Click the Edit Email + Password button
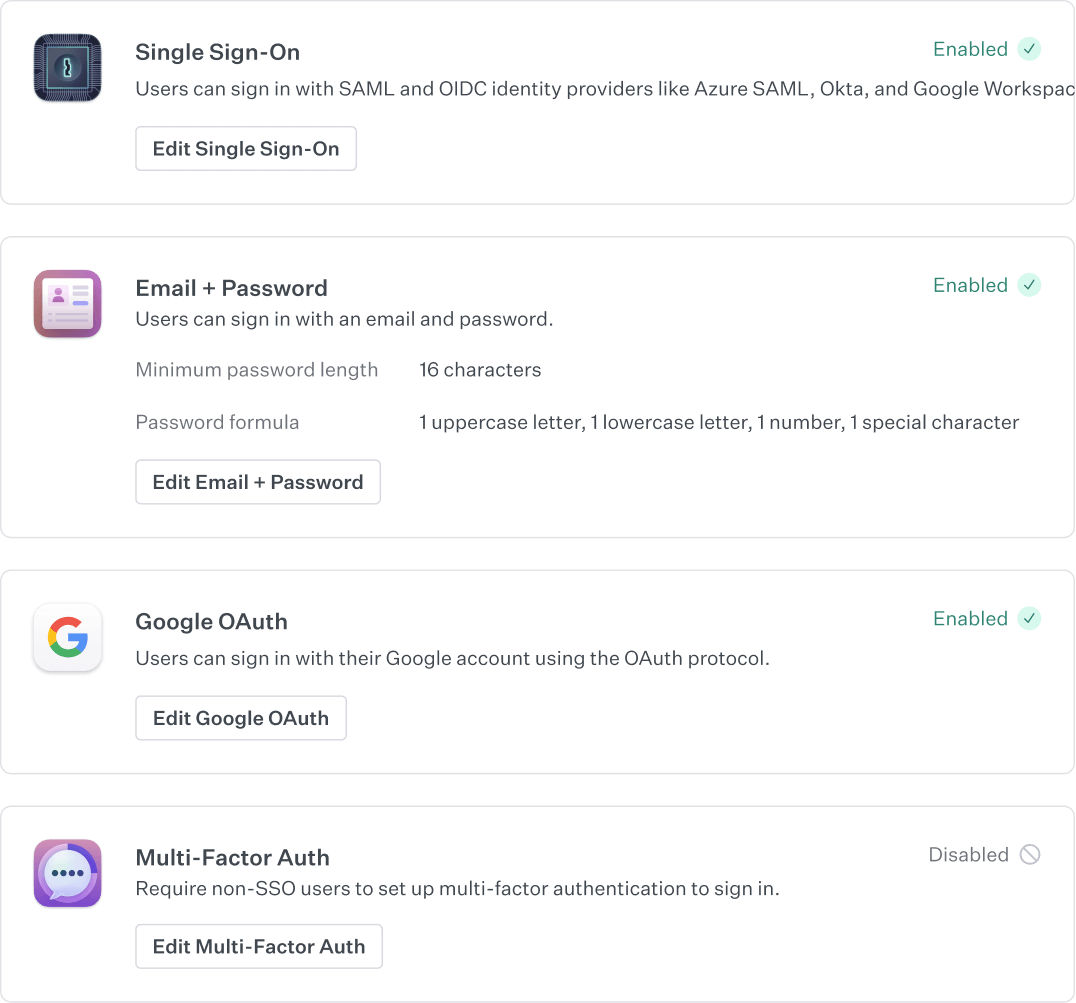This screenshot has width=1076, height=1003. (257, 481)
